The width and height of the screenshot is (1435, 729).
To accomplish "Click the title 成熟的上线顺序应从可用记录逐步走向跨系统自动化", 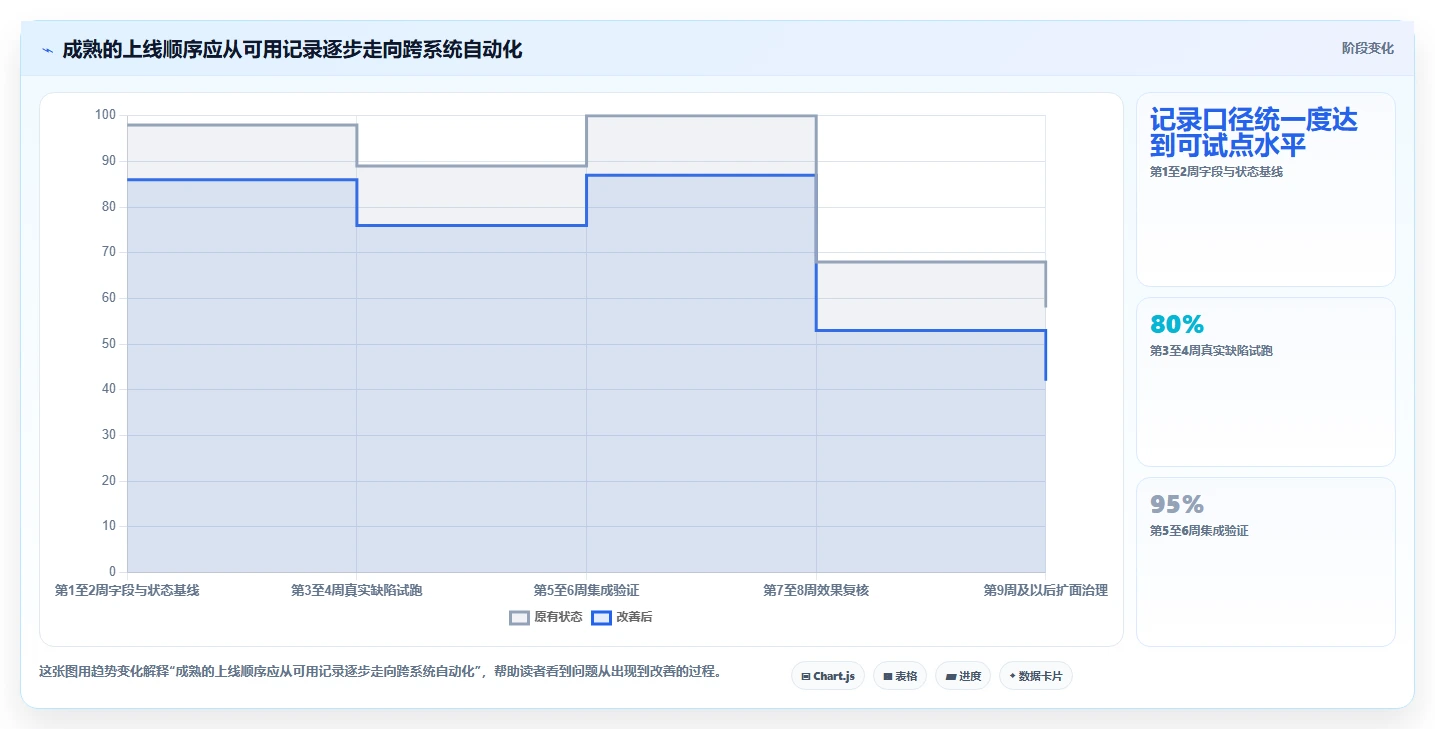I will coord(292,49).
